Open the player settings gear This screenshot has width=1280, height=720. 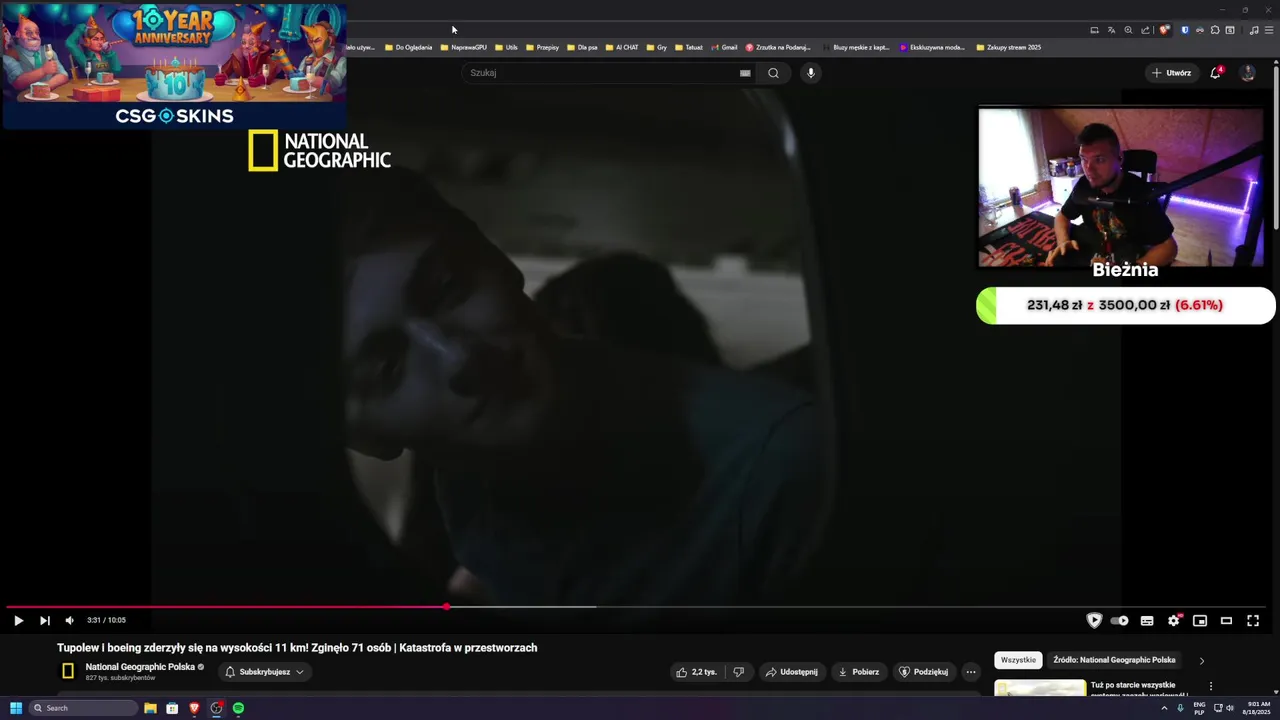coord(1174,621)
